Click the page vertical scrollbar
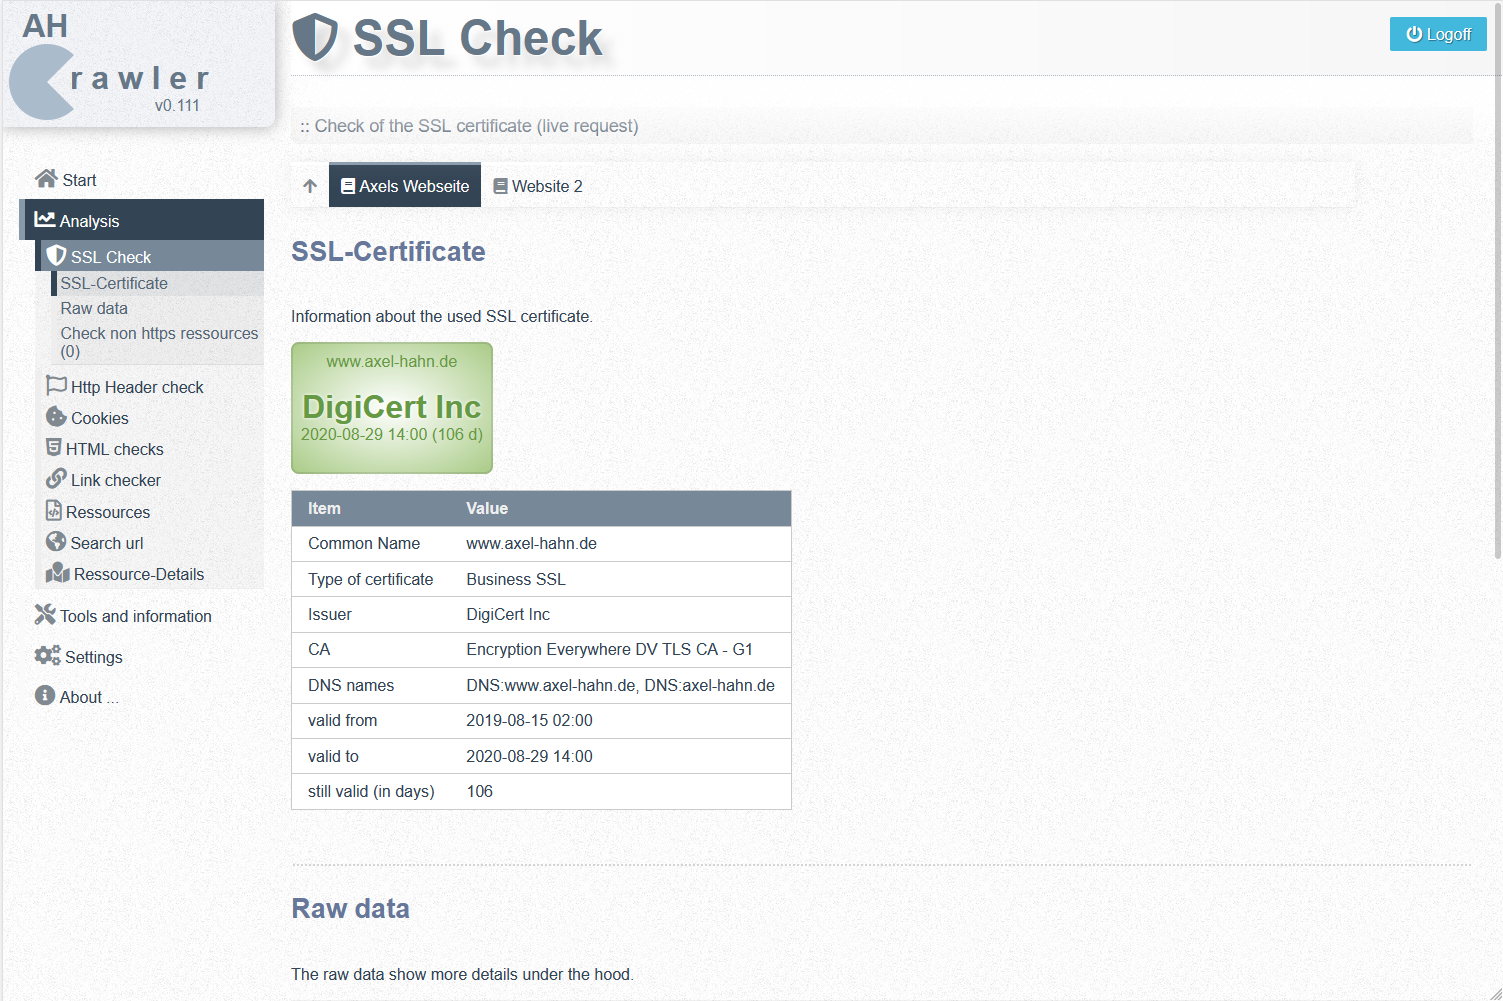The height and width of the screenshot is (1001, 1503). tap(1496, 280)
